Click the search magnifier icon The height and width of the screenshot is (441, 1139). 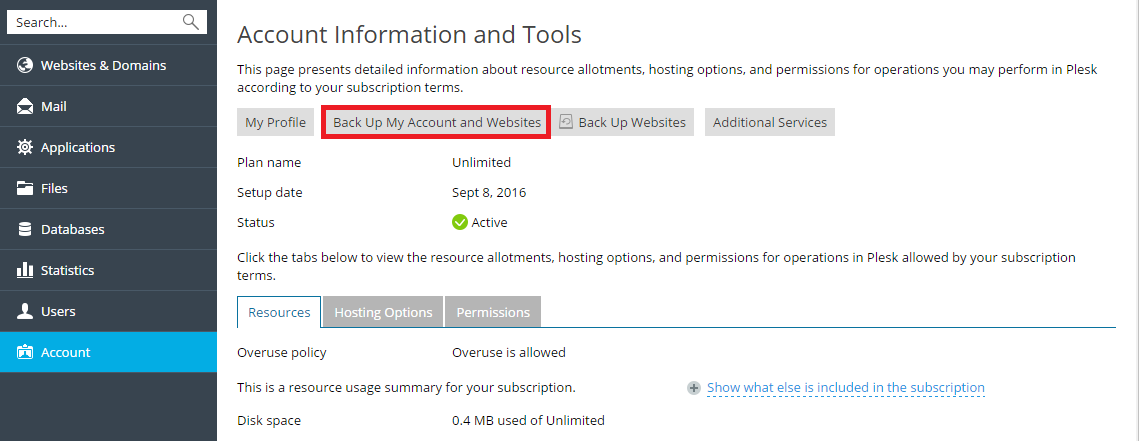191,22
